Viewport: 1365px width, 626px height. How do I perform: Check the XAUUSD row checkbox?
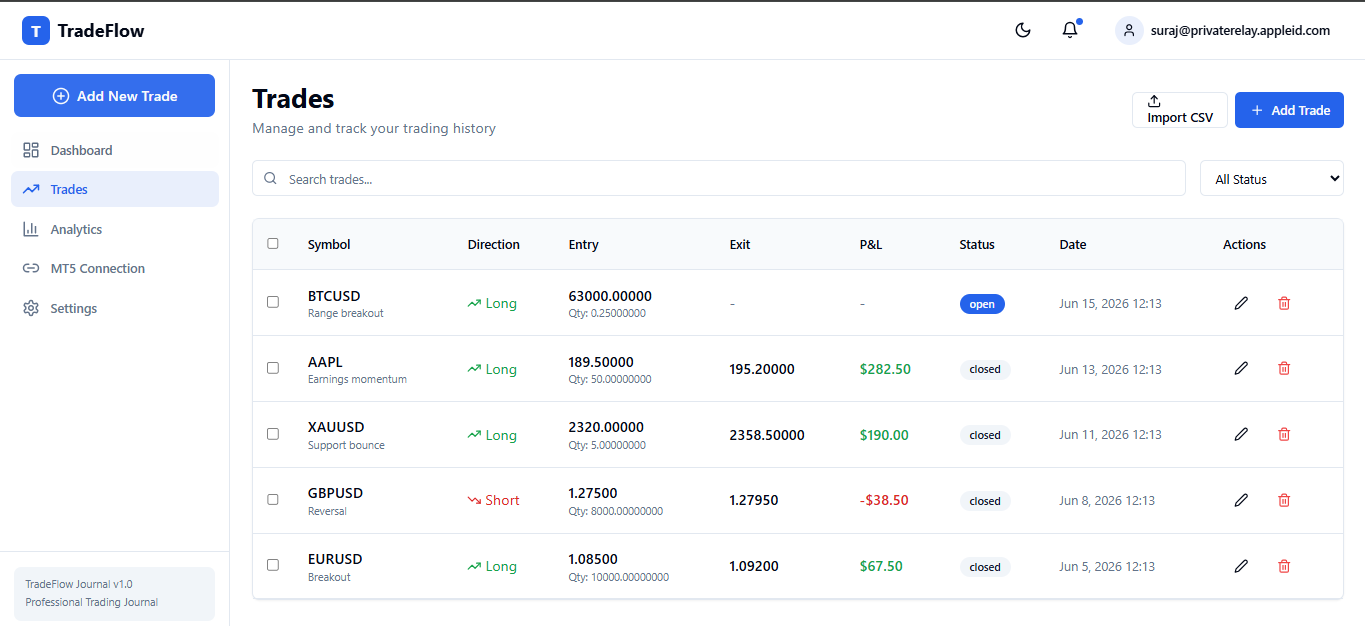[273, 434]
